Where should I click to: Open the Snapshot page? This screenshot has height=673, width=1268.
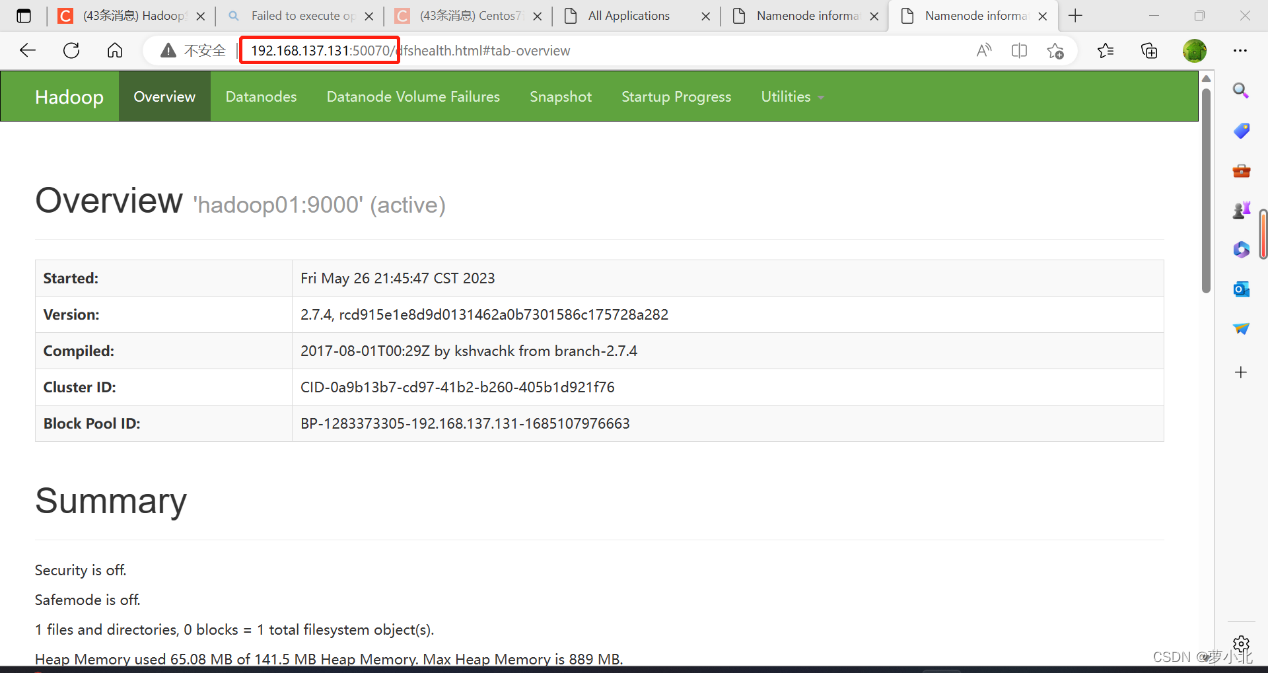coord(561,97)
